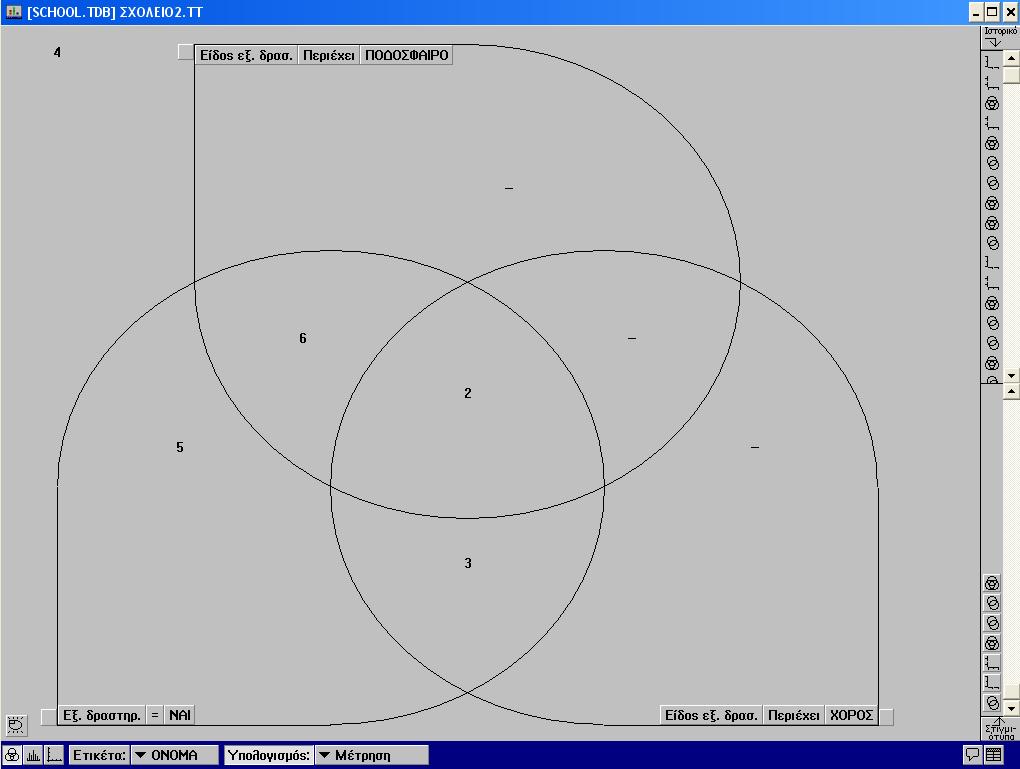The image size is (1020, 769).
Task: Click Περιέχει operator beside ΧΟΡΟΣ
Action: pyautogui.click(x=794, y=715)
